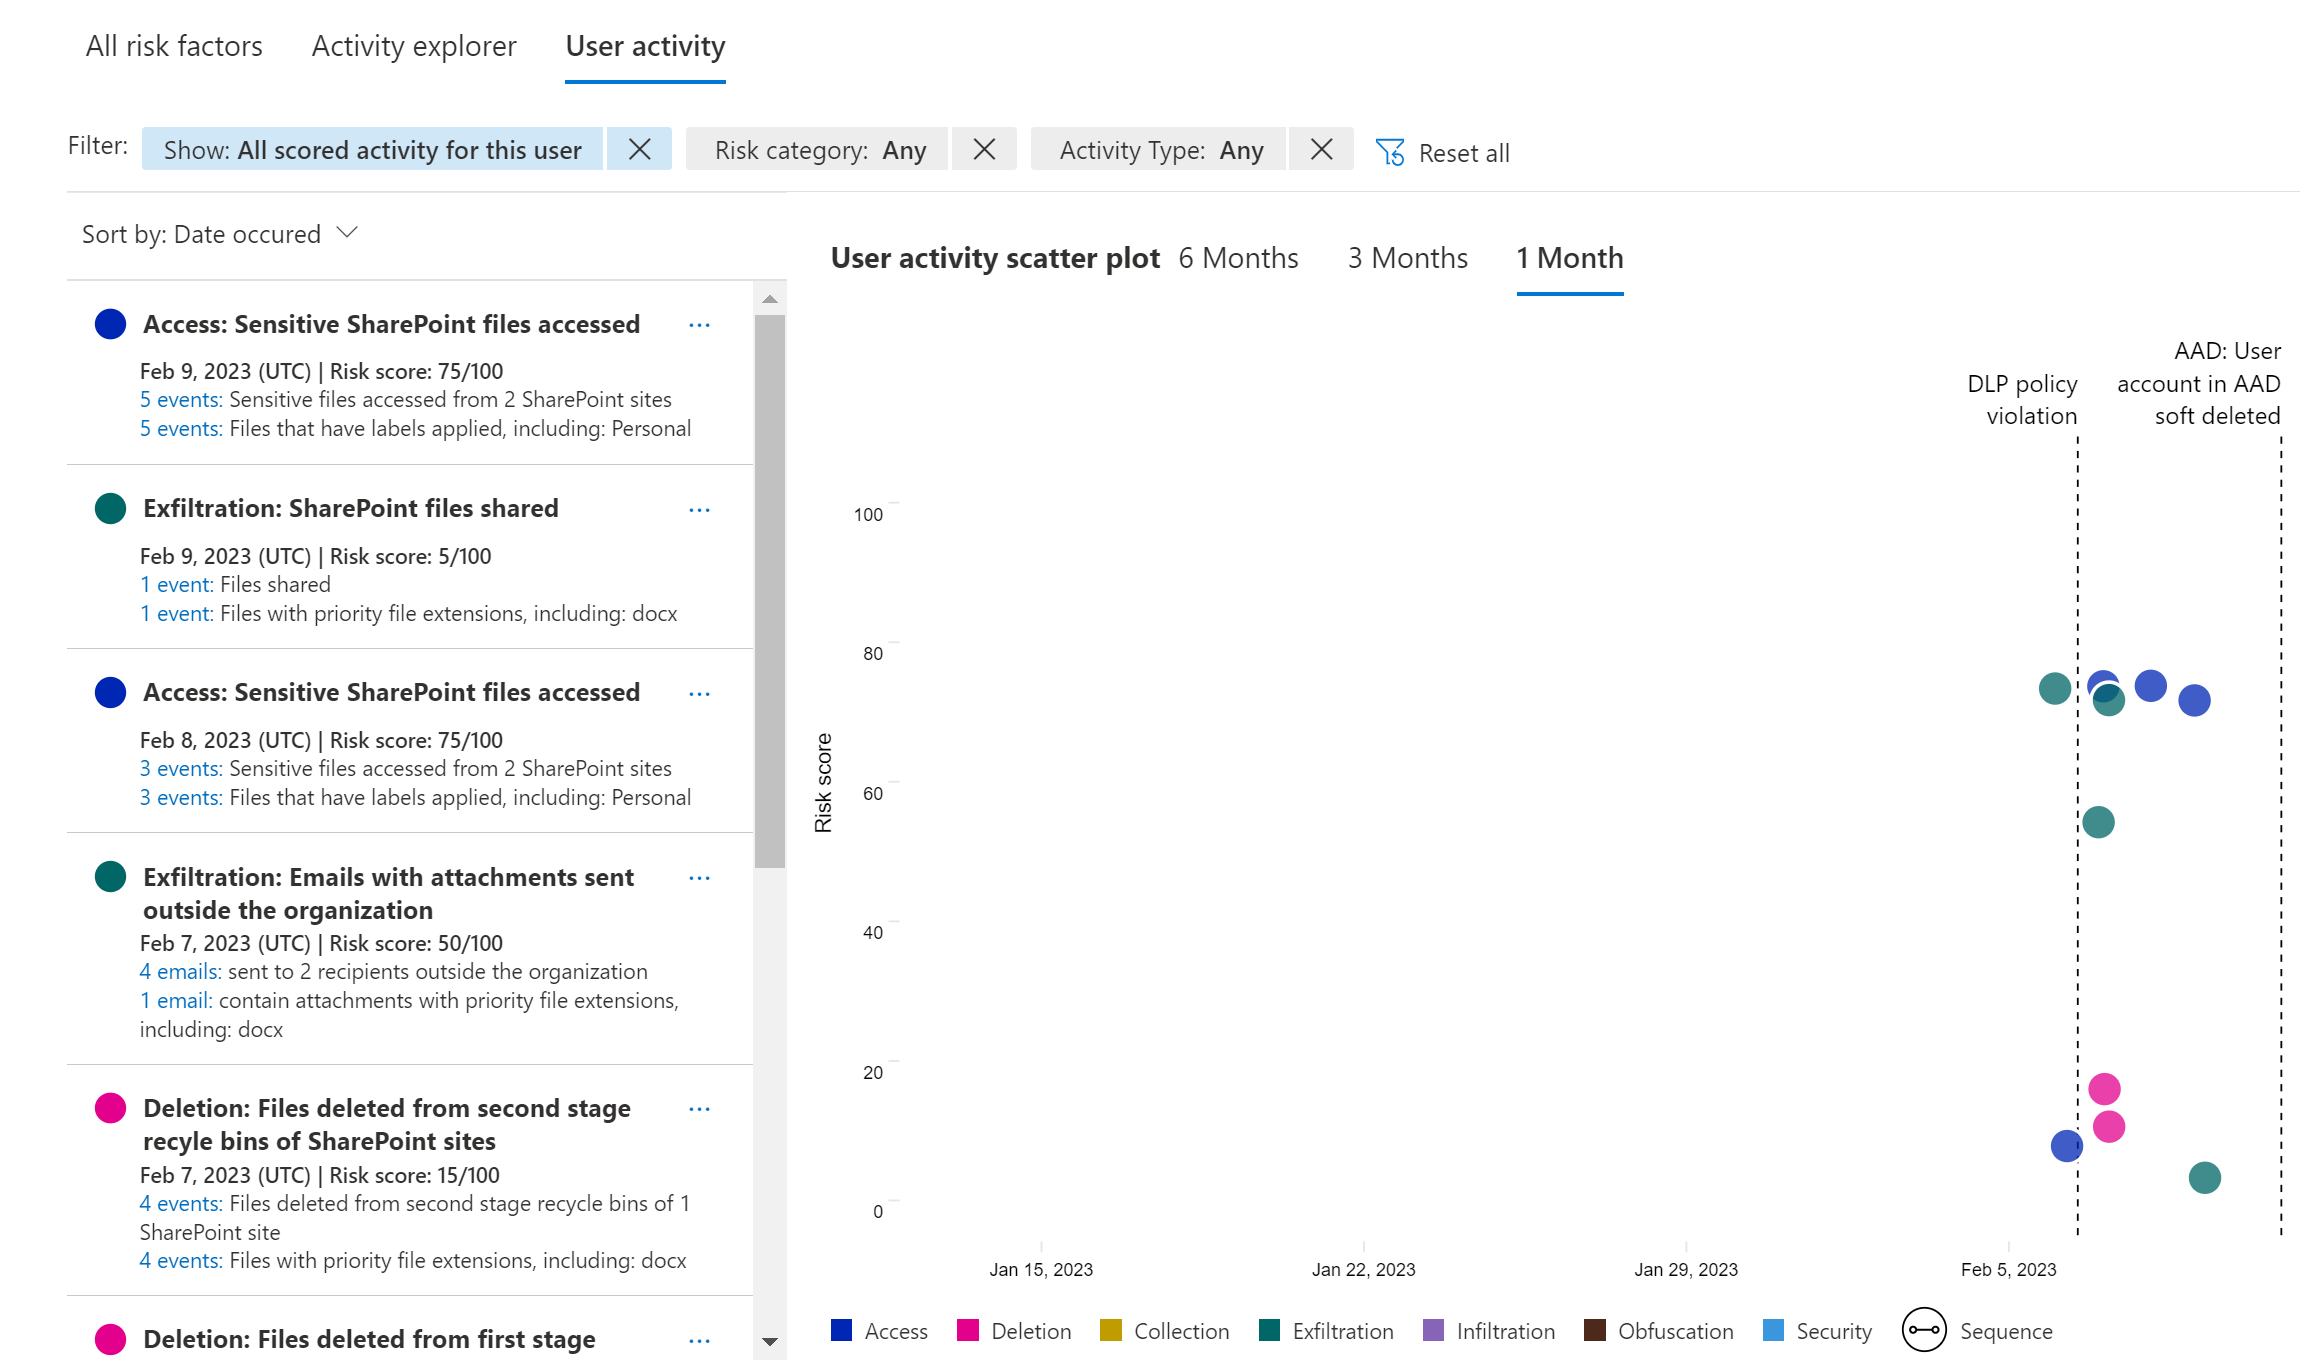Screen dimensions: 2300x1363
Task: Click the Reset all filter icon
Action: 1390,152
